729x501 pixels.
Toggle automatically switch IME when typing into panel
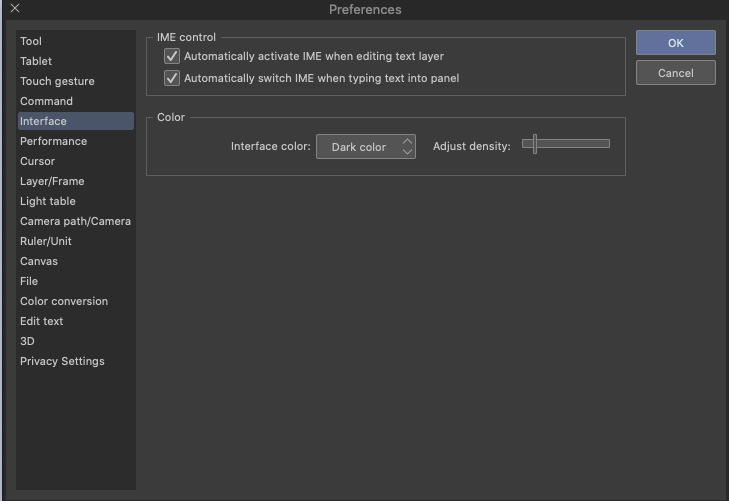tap(172, 78)
